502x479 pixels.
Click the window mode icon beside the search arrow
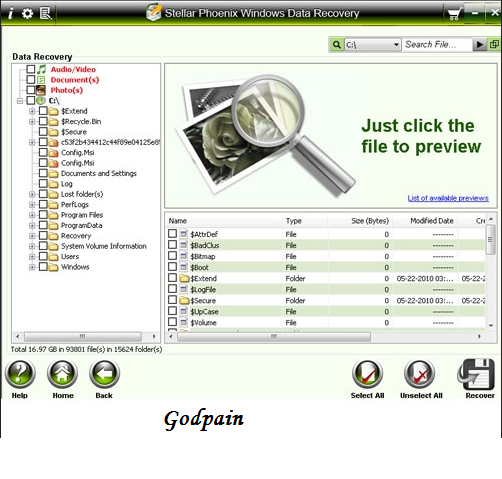tap(494, 44)
